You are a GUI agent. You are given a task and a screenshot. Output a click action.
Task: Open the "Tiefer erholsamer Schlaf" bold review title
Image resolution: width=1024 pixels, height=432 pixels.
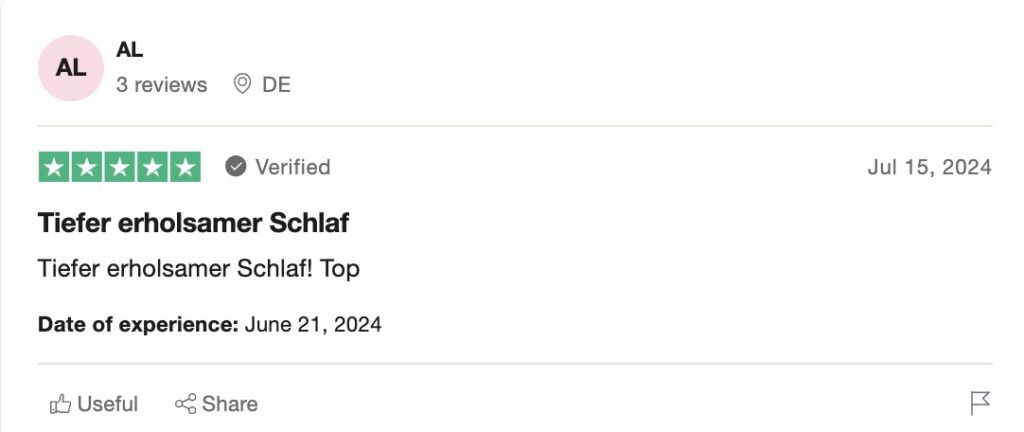click(x=193, y=223)
